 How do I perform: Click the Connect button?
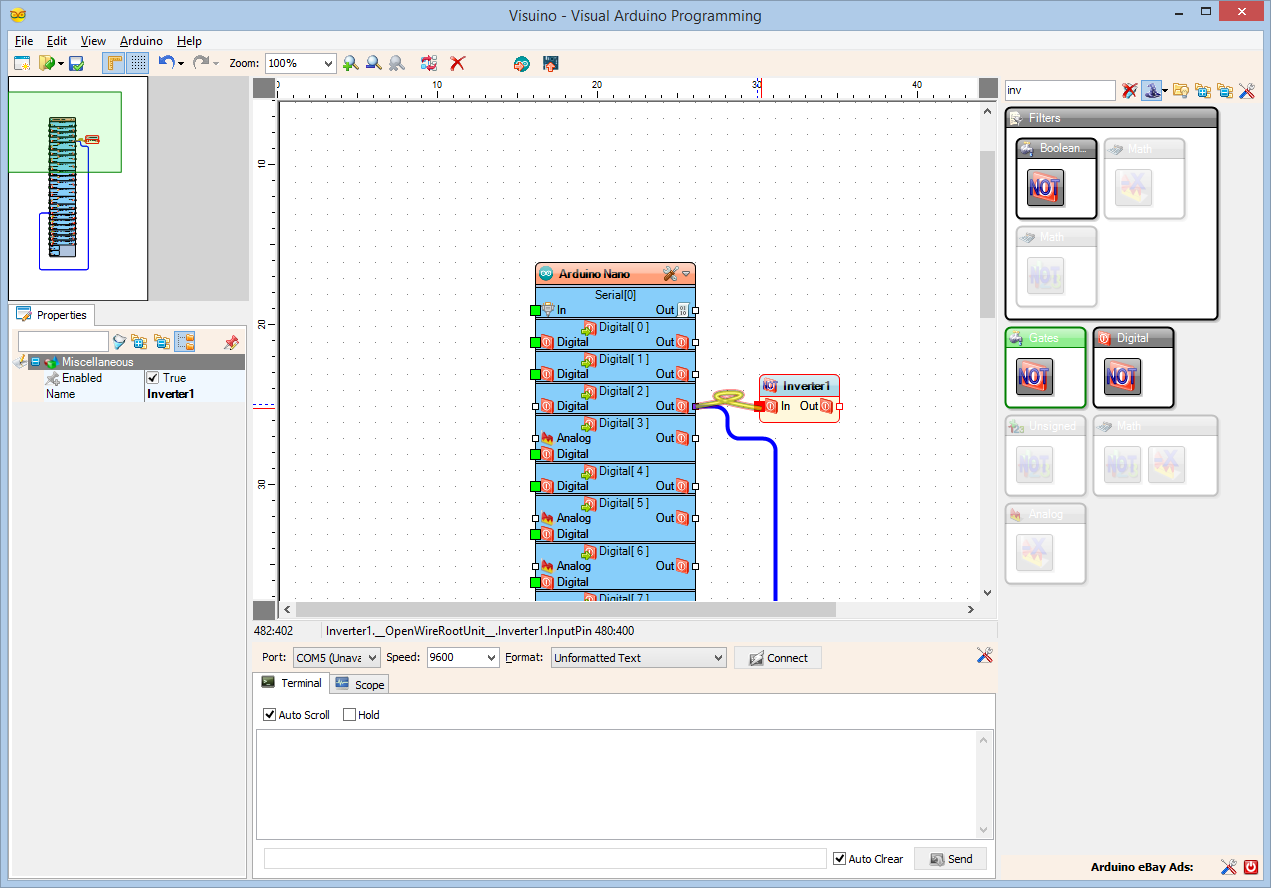tap(778, 657)
